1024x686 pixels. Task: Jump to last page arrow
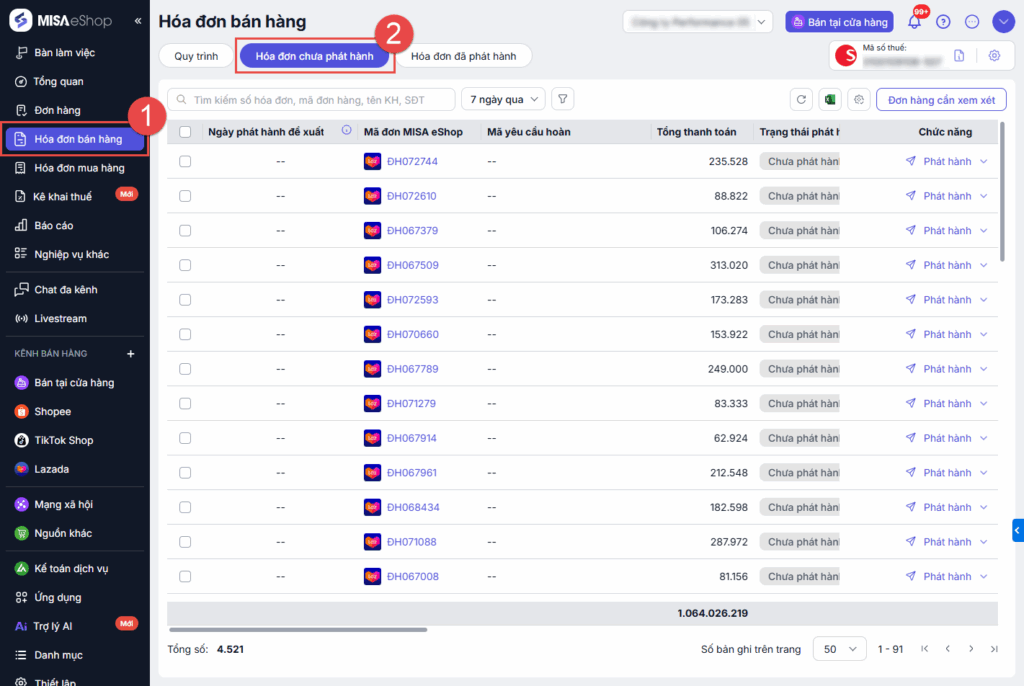pos(994,649)
